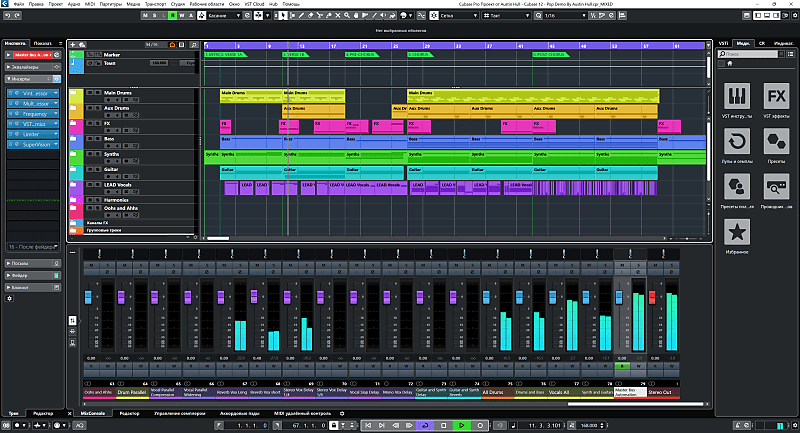
Task: Switch to the MixConsole tab
Action: tap(93, 412)
